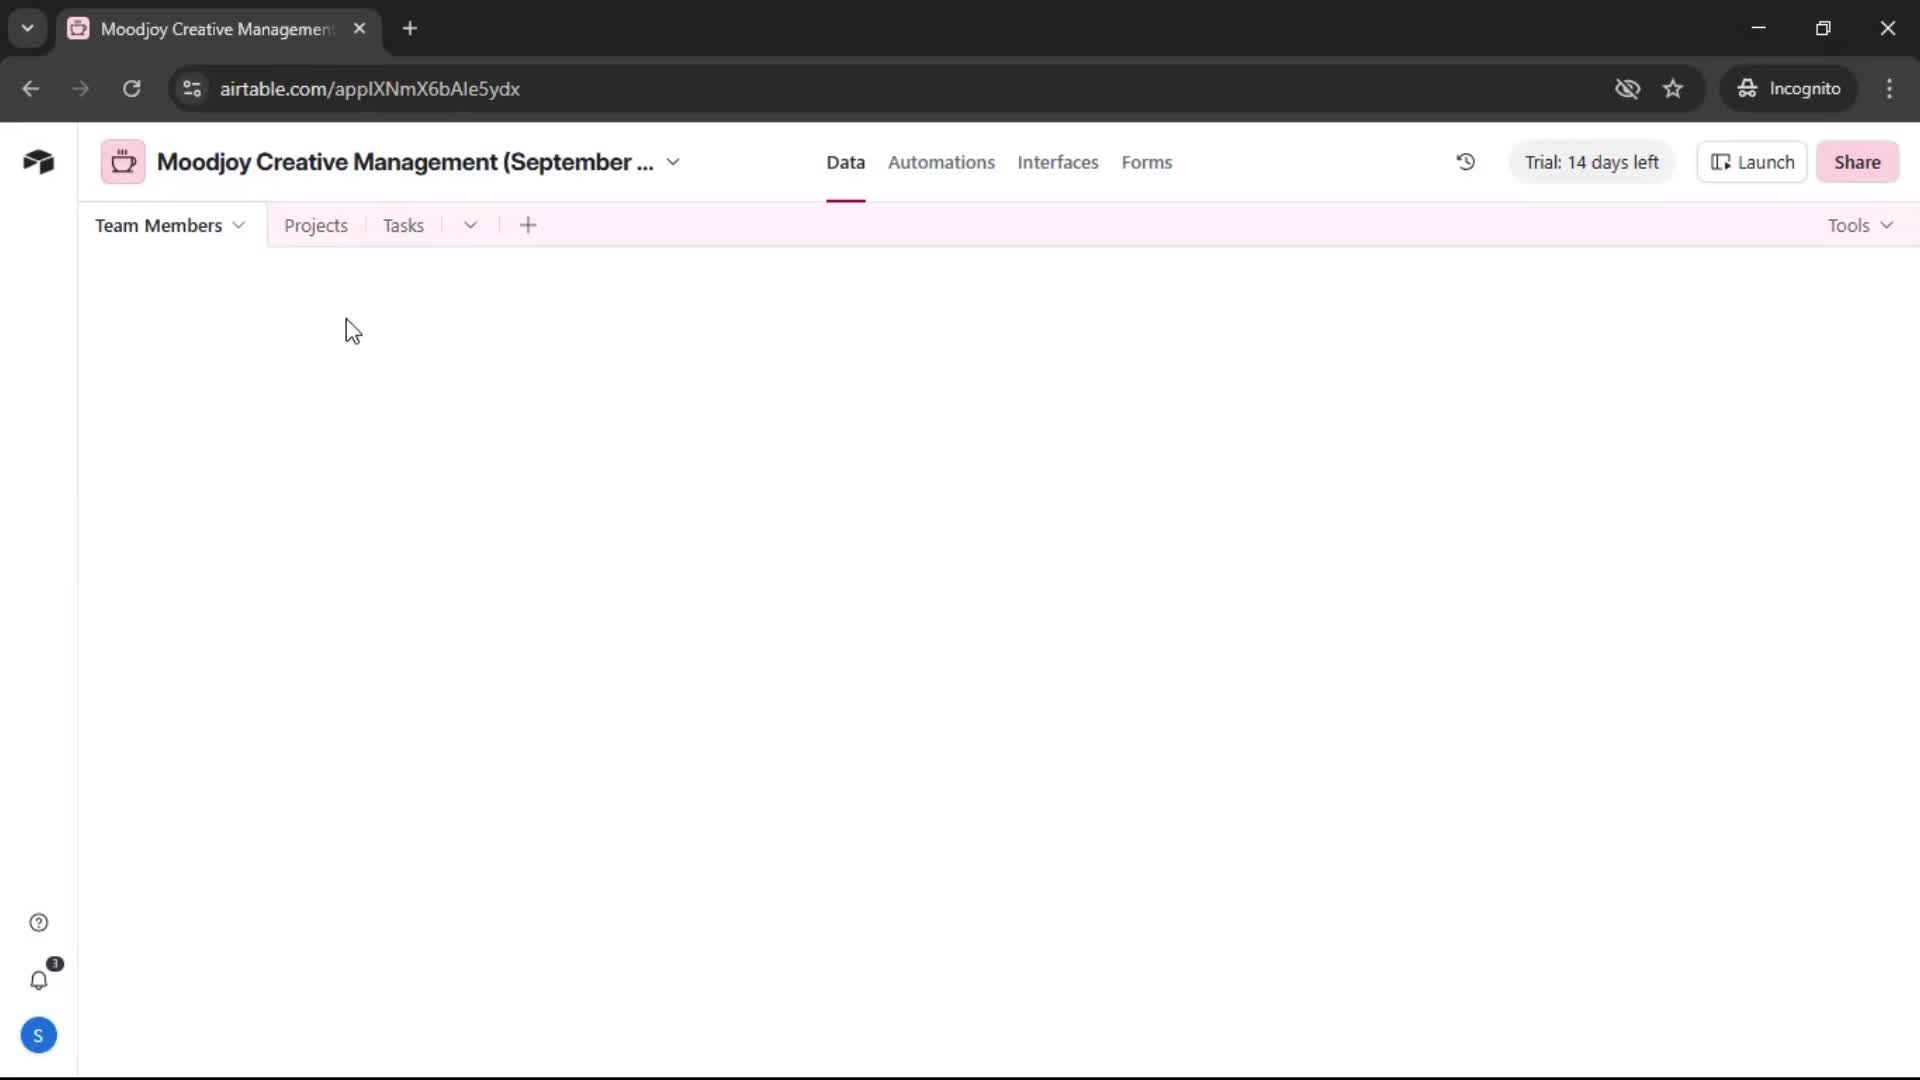Click the address bar URL

tap(370, 88)
